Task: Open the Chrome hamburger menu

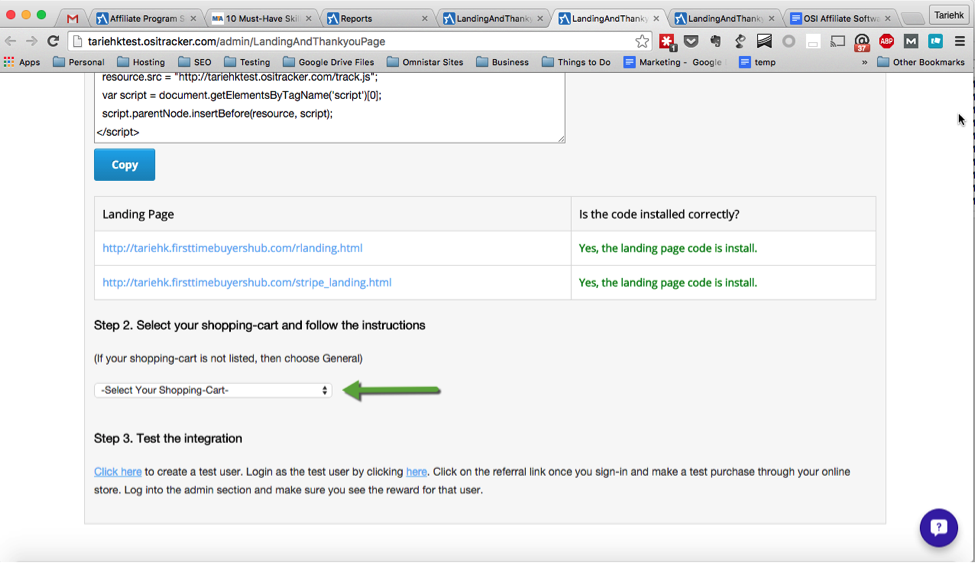Action: 960,42
